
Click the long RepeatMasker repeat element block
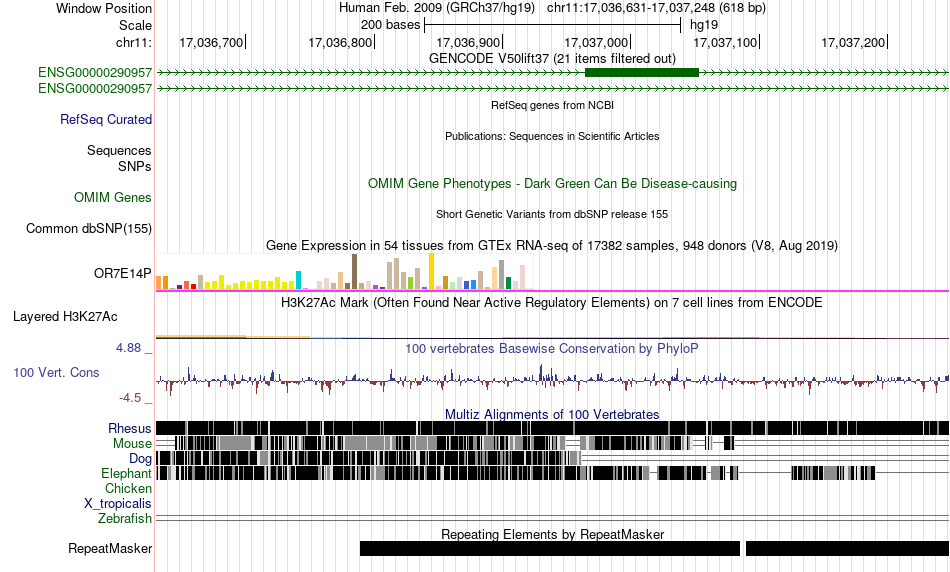(x=550, y=548)
